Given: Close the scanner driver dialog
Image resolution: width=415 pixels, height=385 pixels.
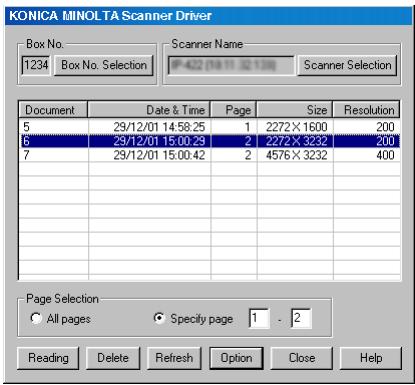Looking at the screenshot, I should (x=302, y=358).
